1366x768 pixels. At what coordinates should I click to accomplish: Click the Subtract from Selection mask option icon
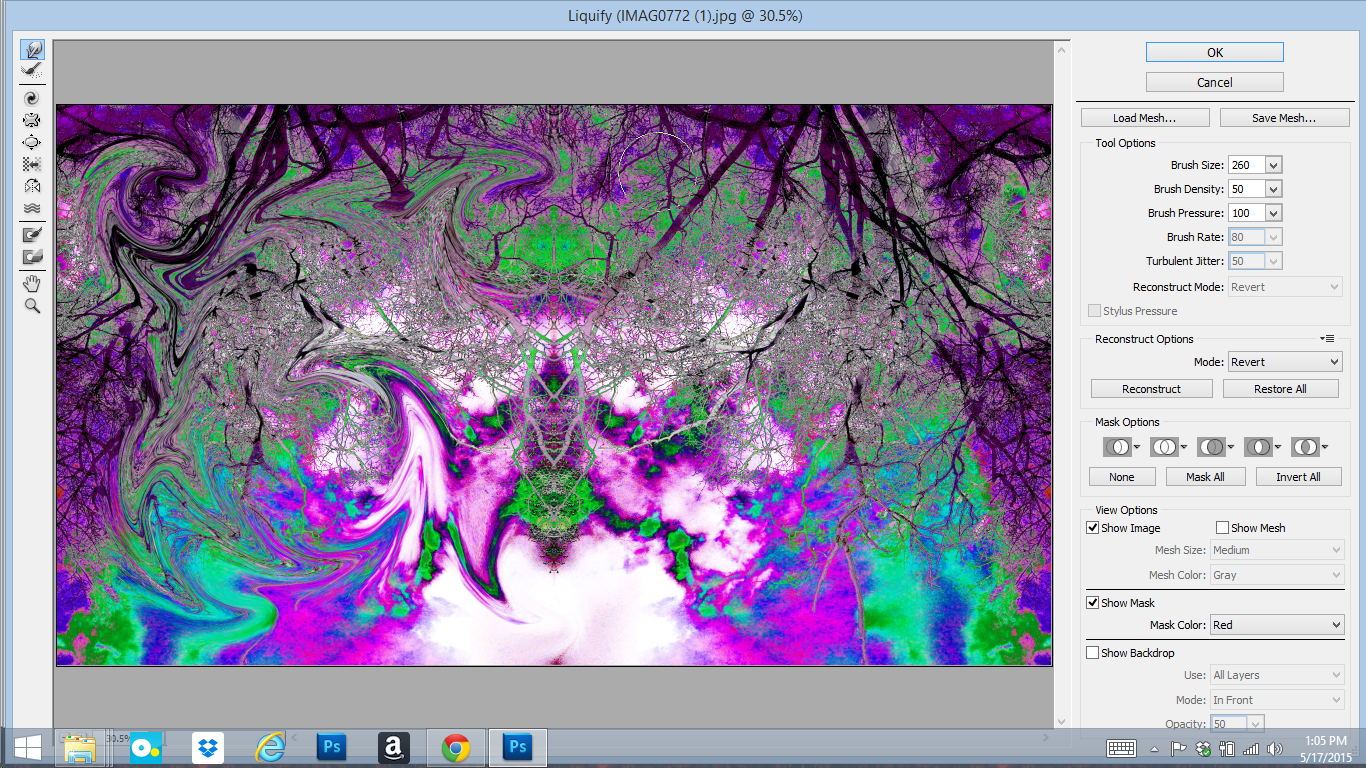coord(1214,447)
